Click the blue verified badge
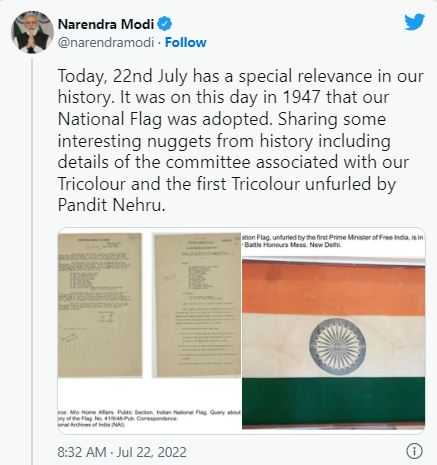The width and height of the screenshot is (437, 465). [x=165, y=24]
